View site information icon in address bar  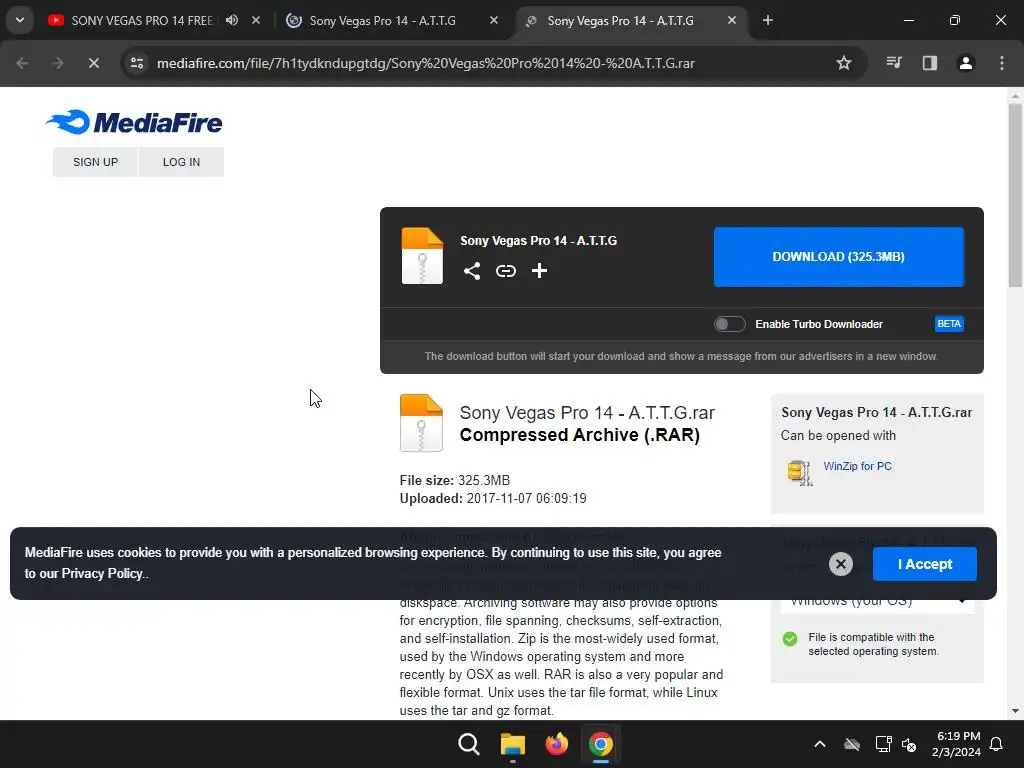click(137, 63)
